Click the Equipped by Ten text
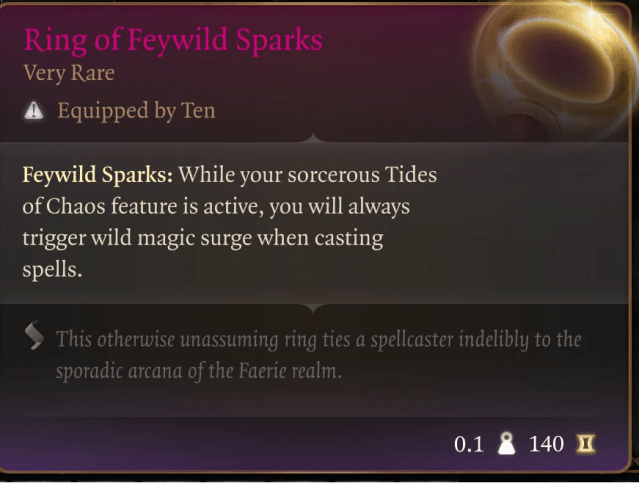The height and width of the screenshot is (483, 639). pos(136,111)
